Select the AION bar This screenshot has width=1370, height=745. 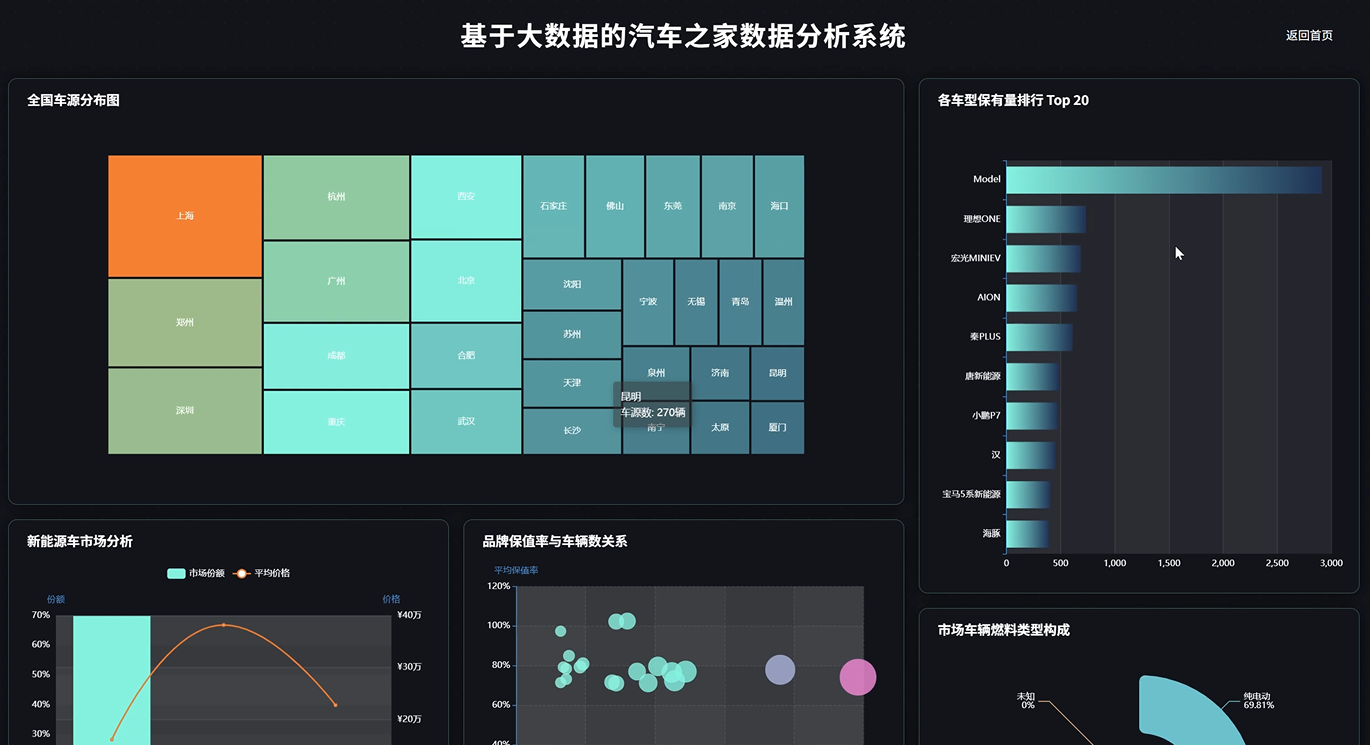click(x=1041, y=298)
